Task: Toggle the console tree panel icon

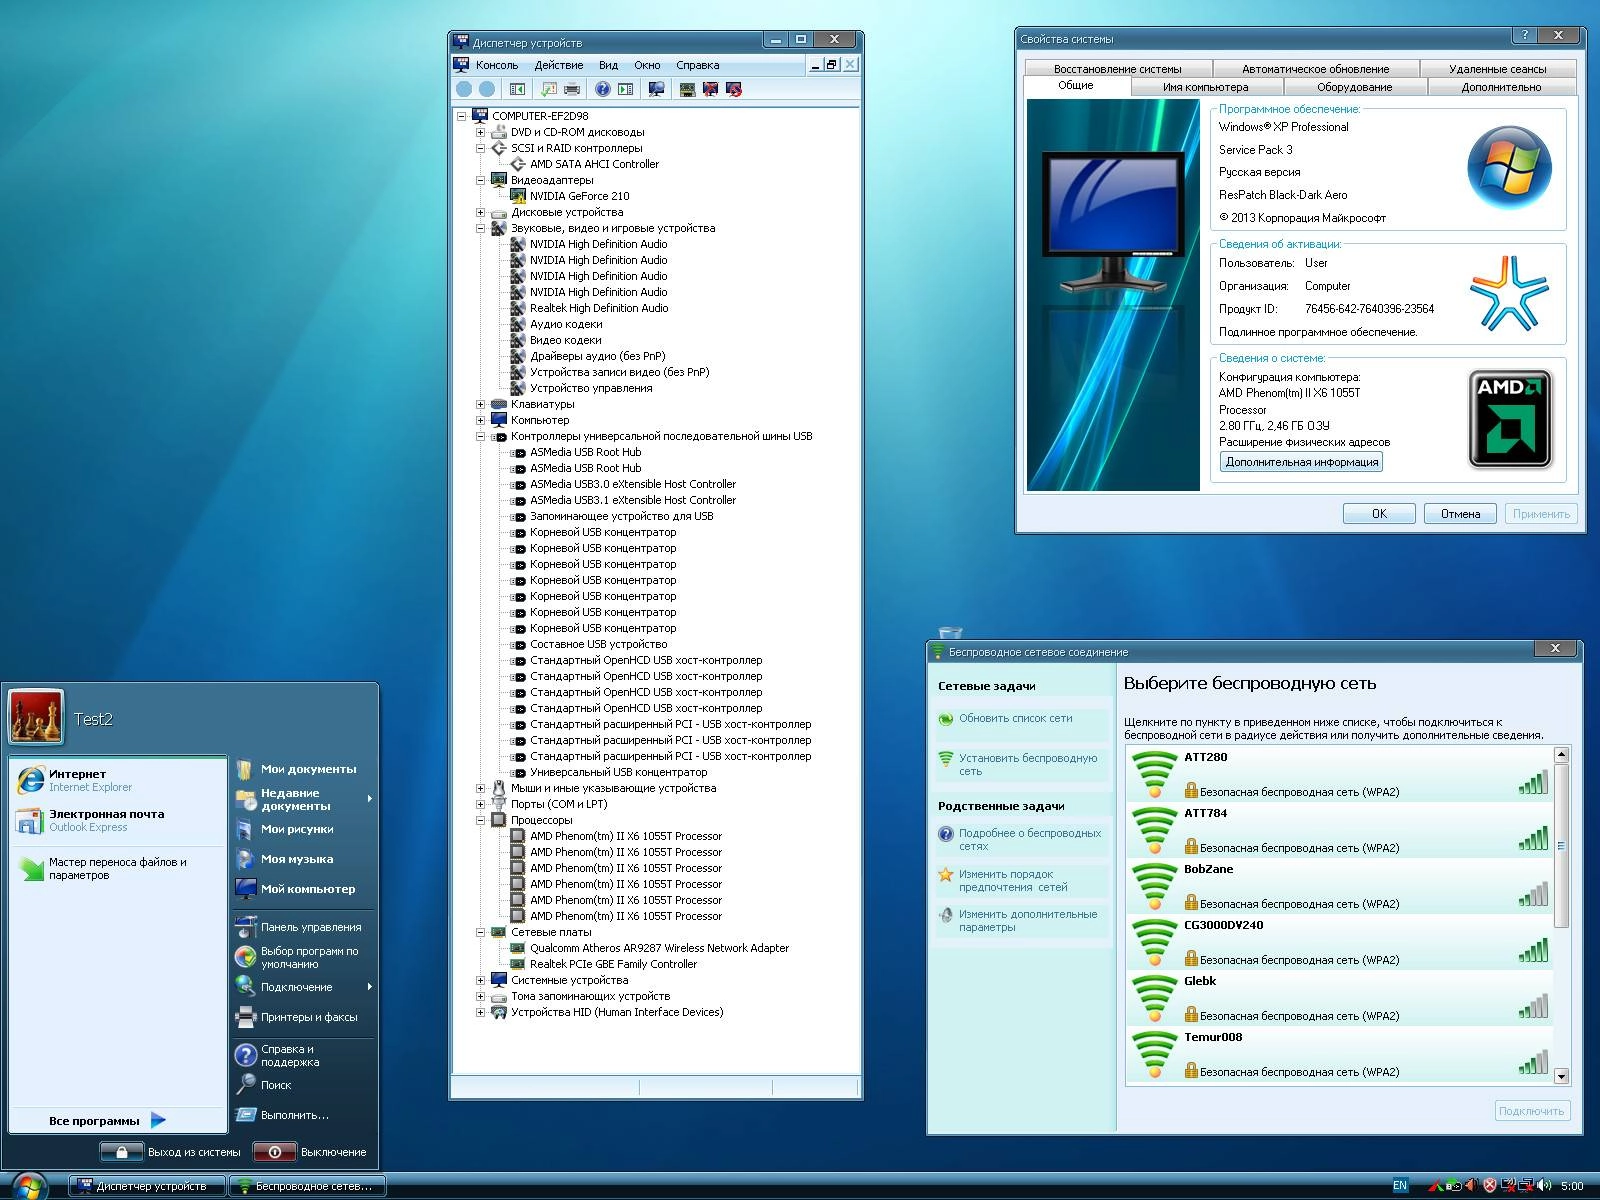Action: pos(517,88)
